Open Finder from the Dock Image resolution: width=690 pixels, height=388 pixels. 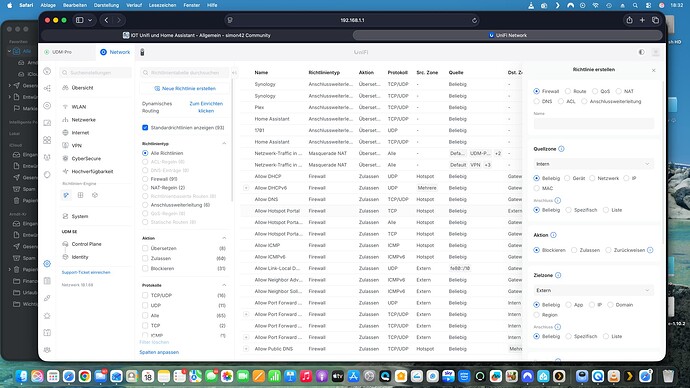[21, 376]
